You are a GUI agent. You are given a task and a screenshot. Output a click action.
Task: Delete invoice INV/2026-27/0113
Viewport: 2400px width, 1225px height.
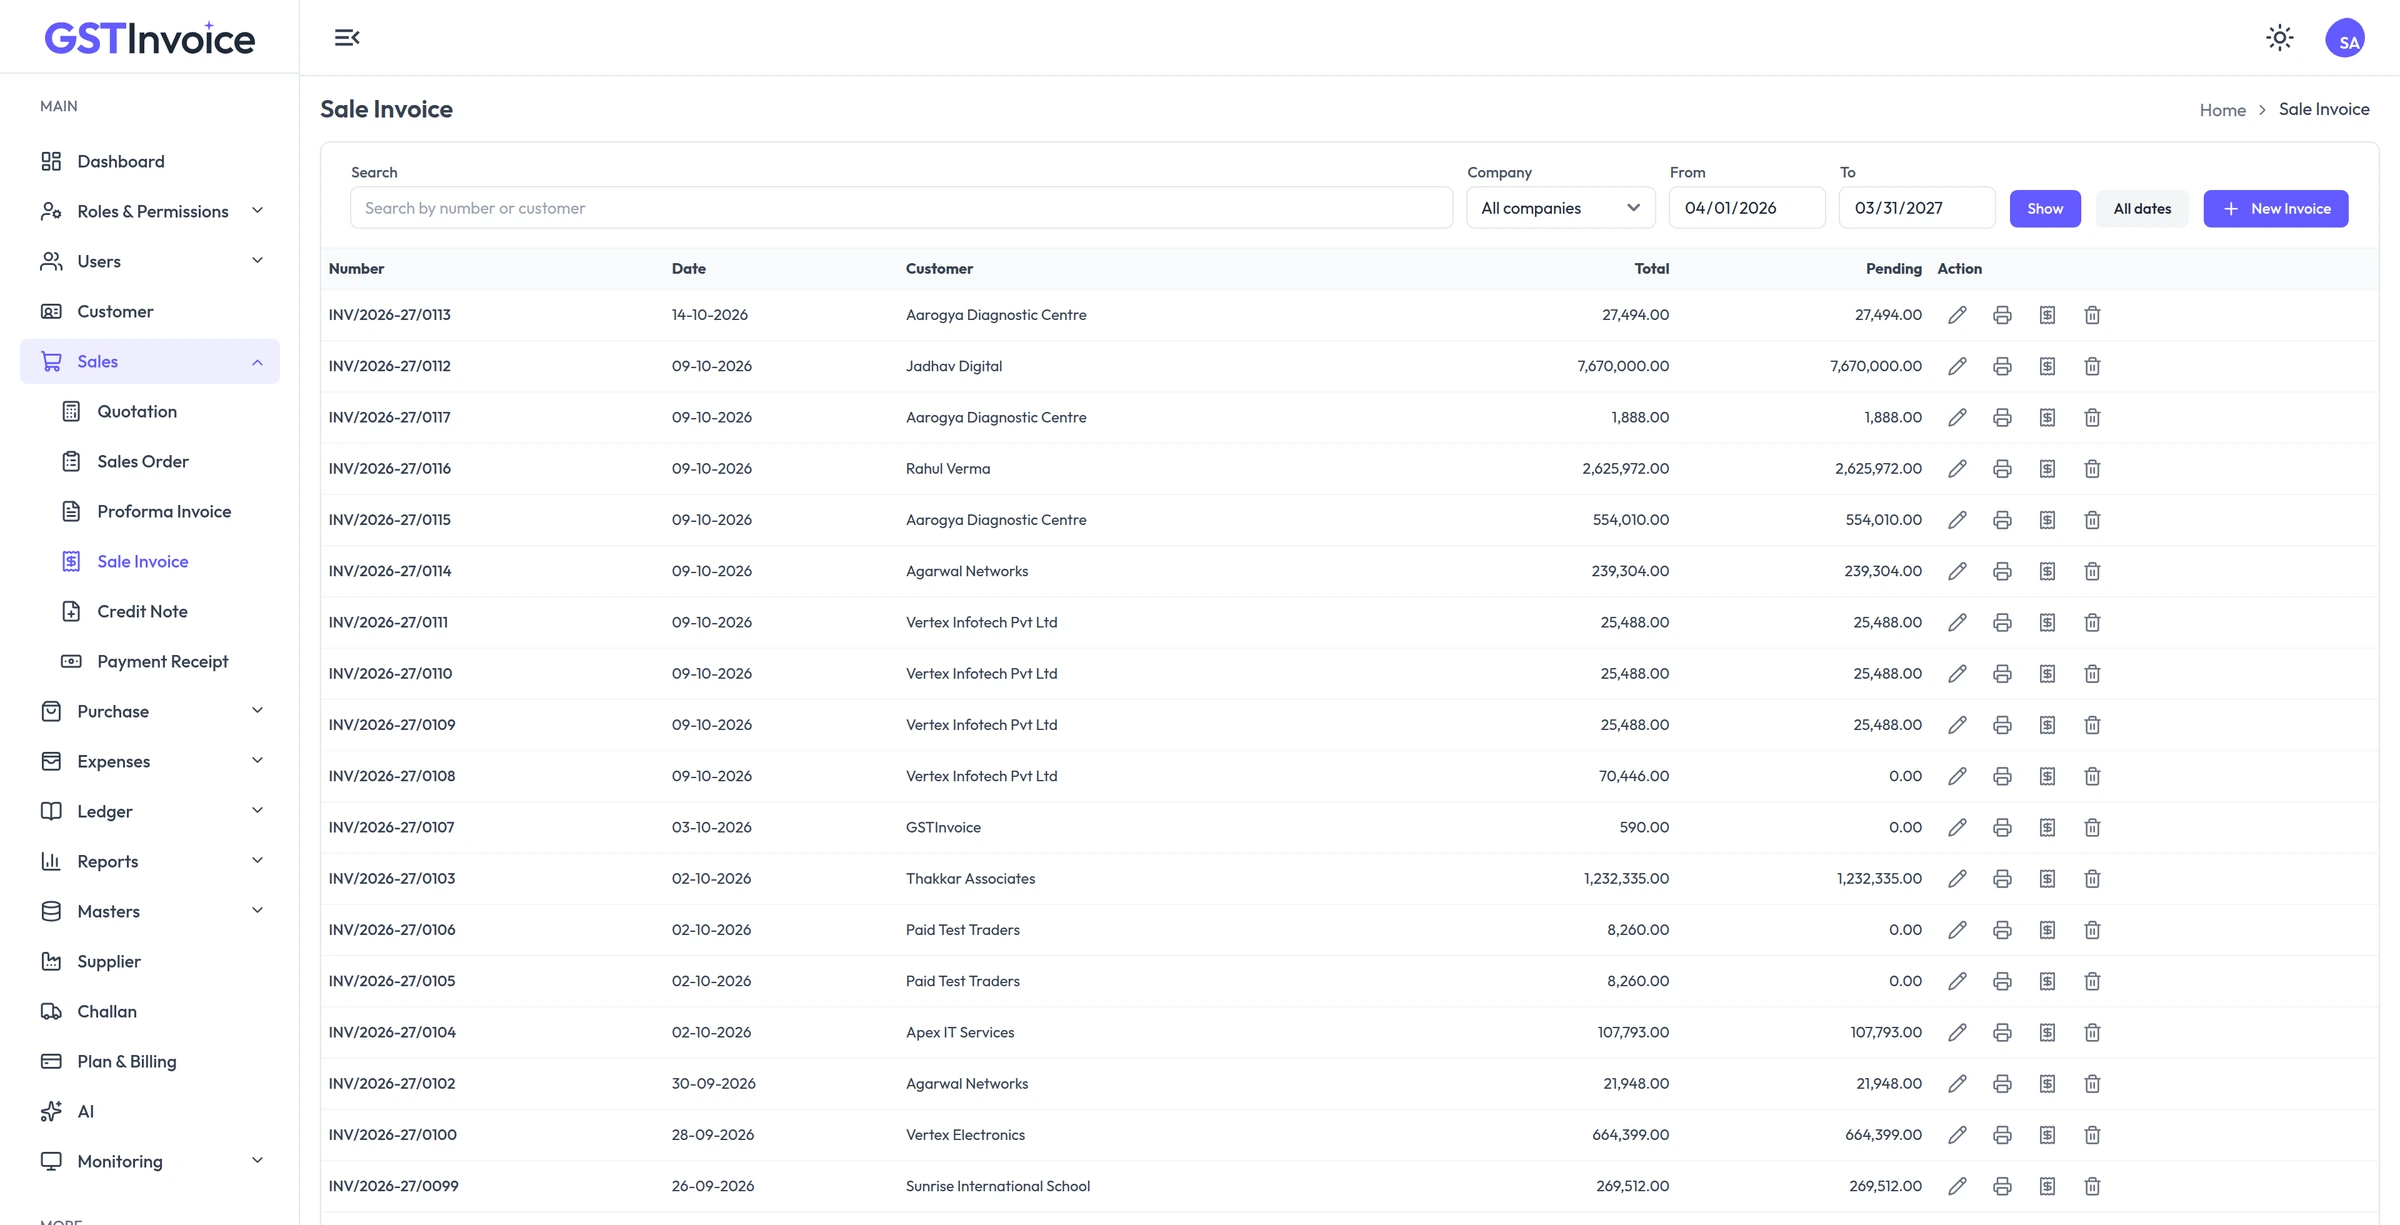tap(2092, 315)
